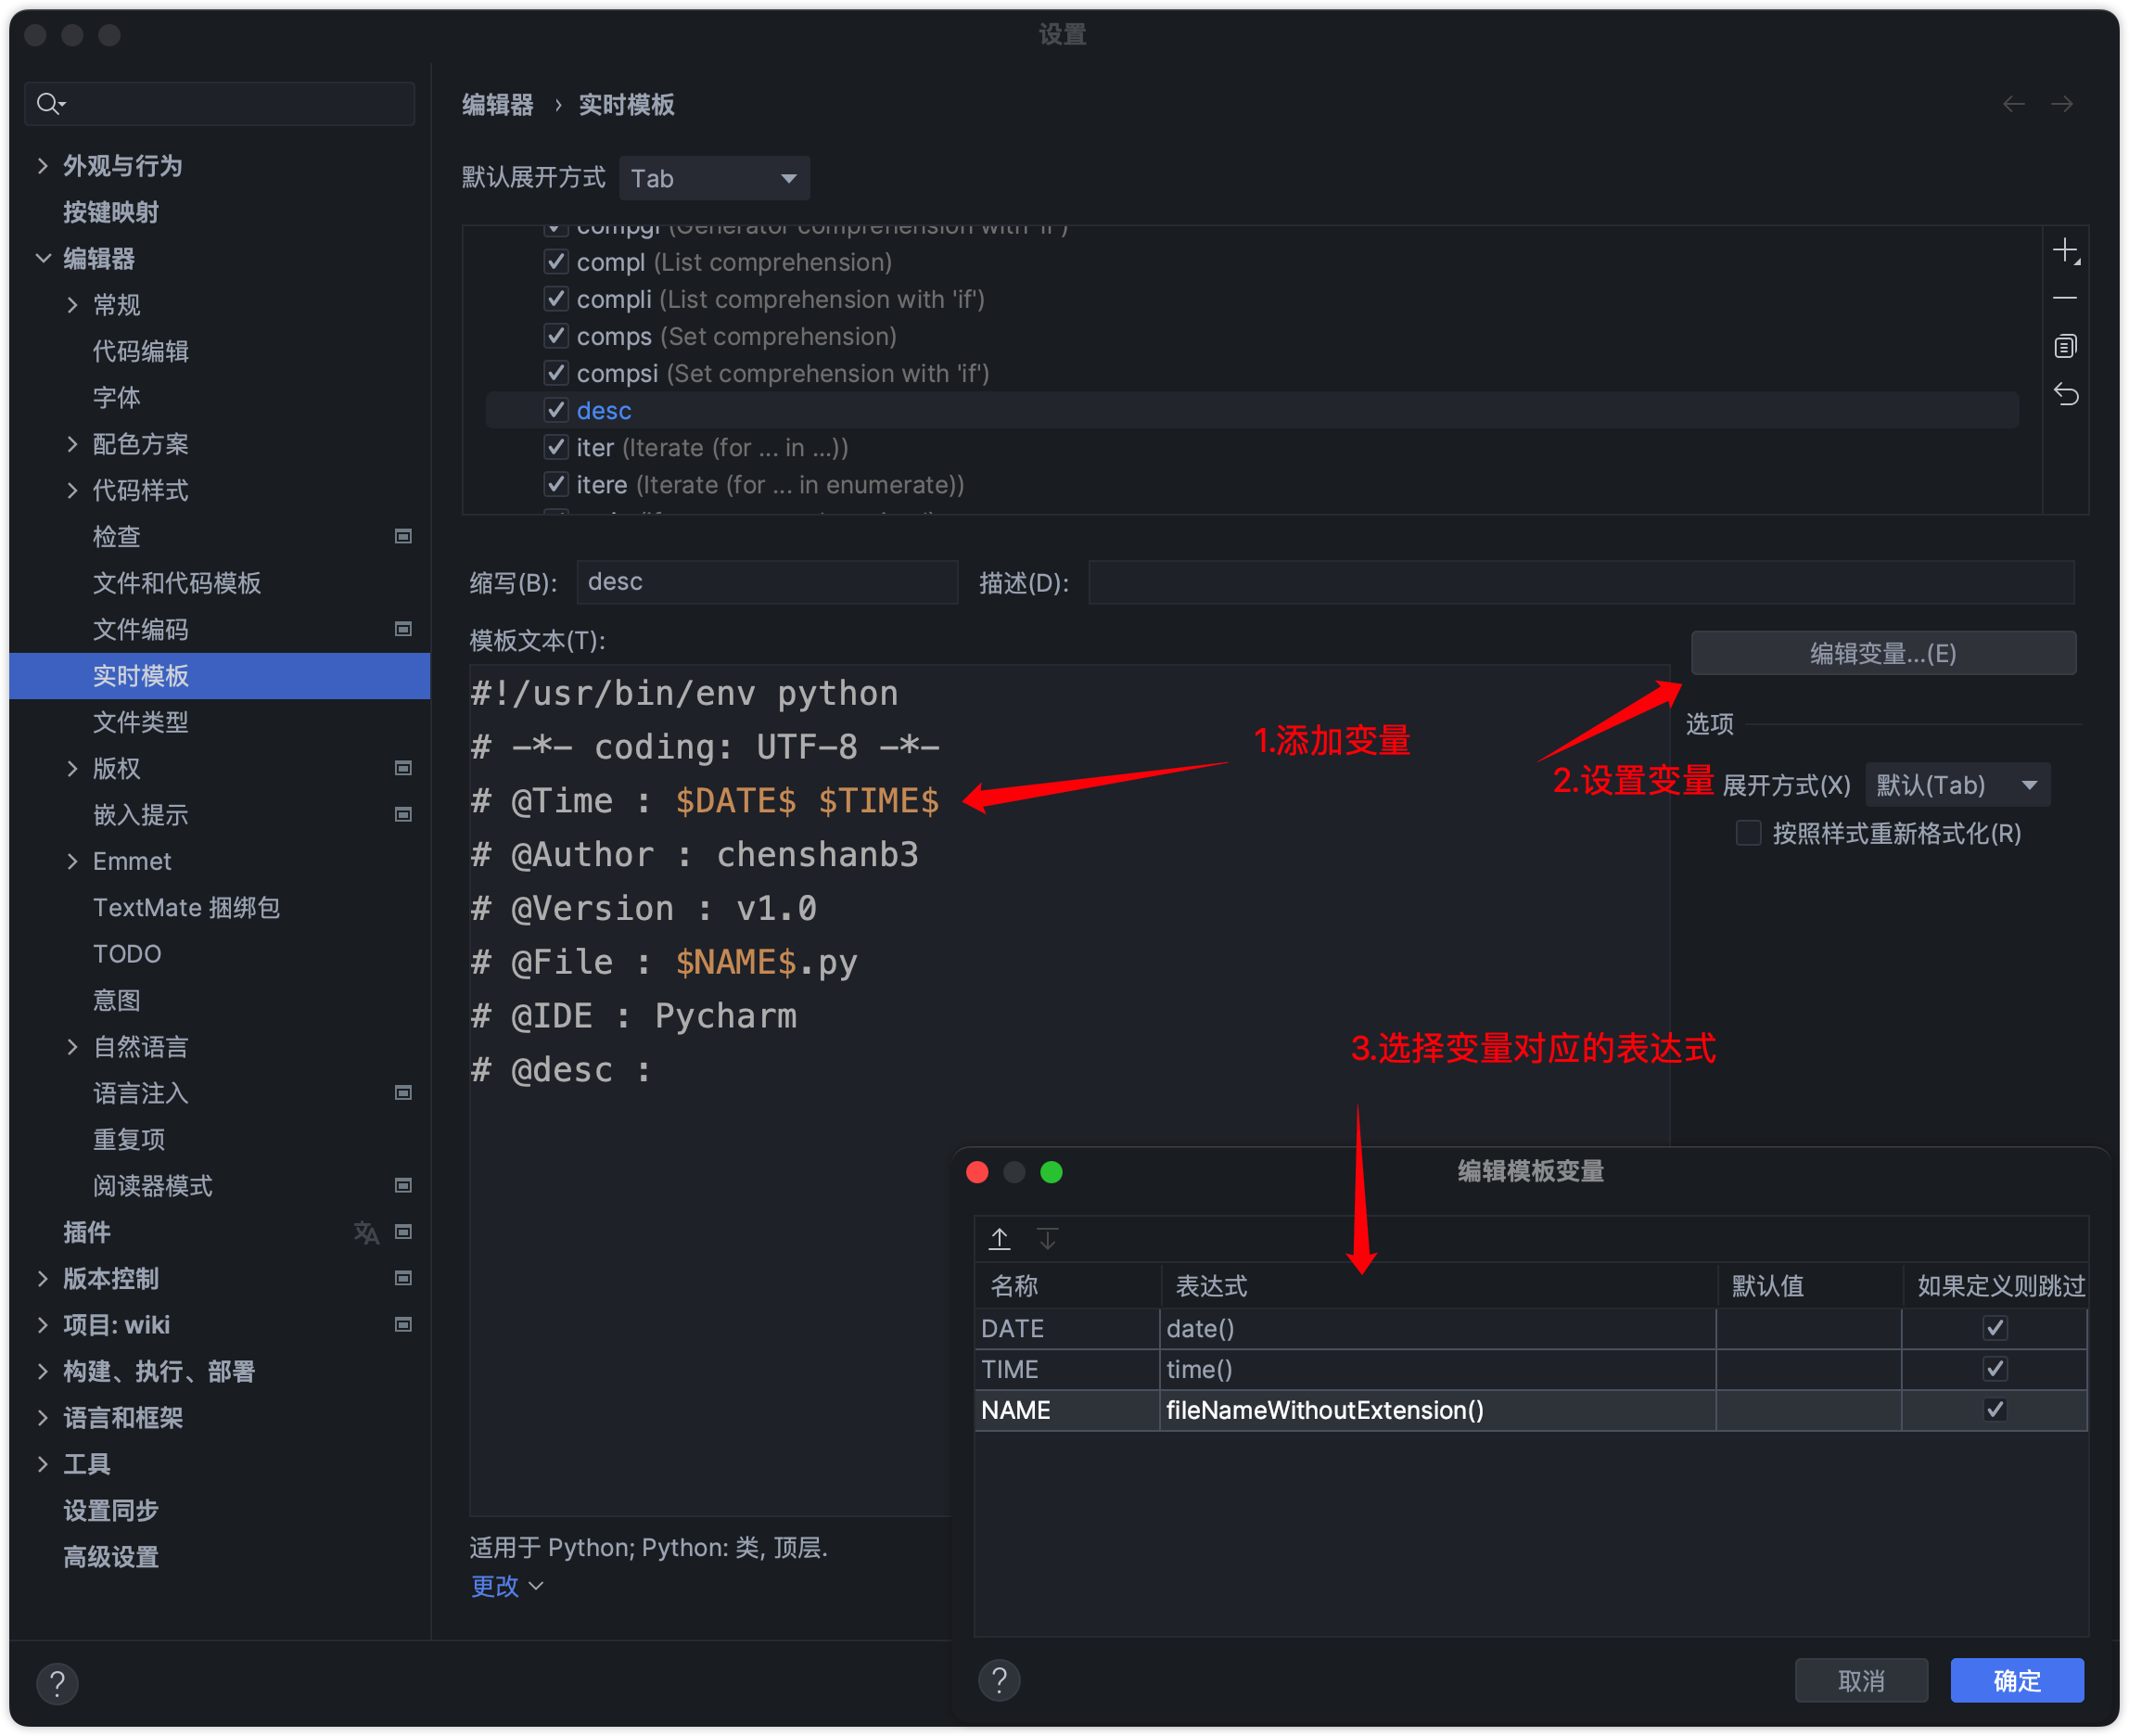This screenshot has height=1736, width=2129.
Task: Click the duplicate template copy icon
Action: tap(2064, 346)
